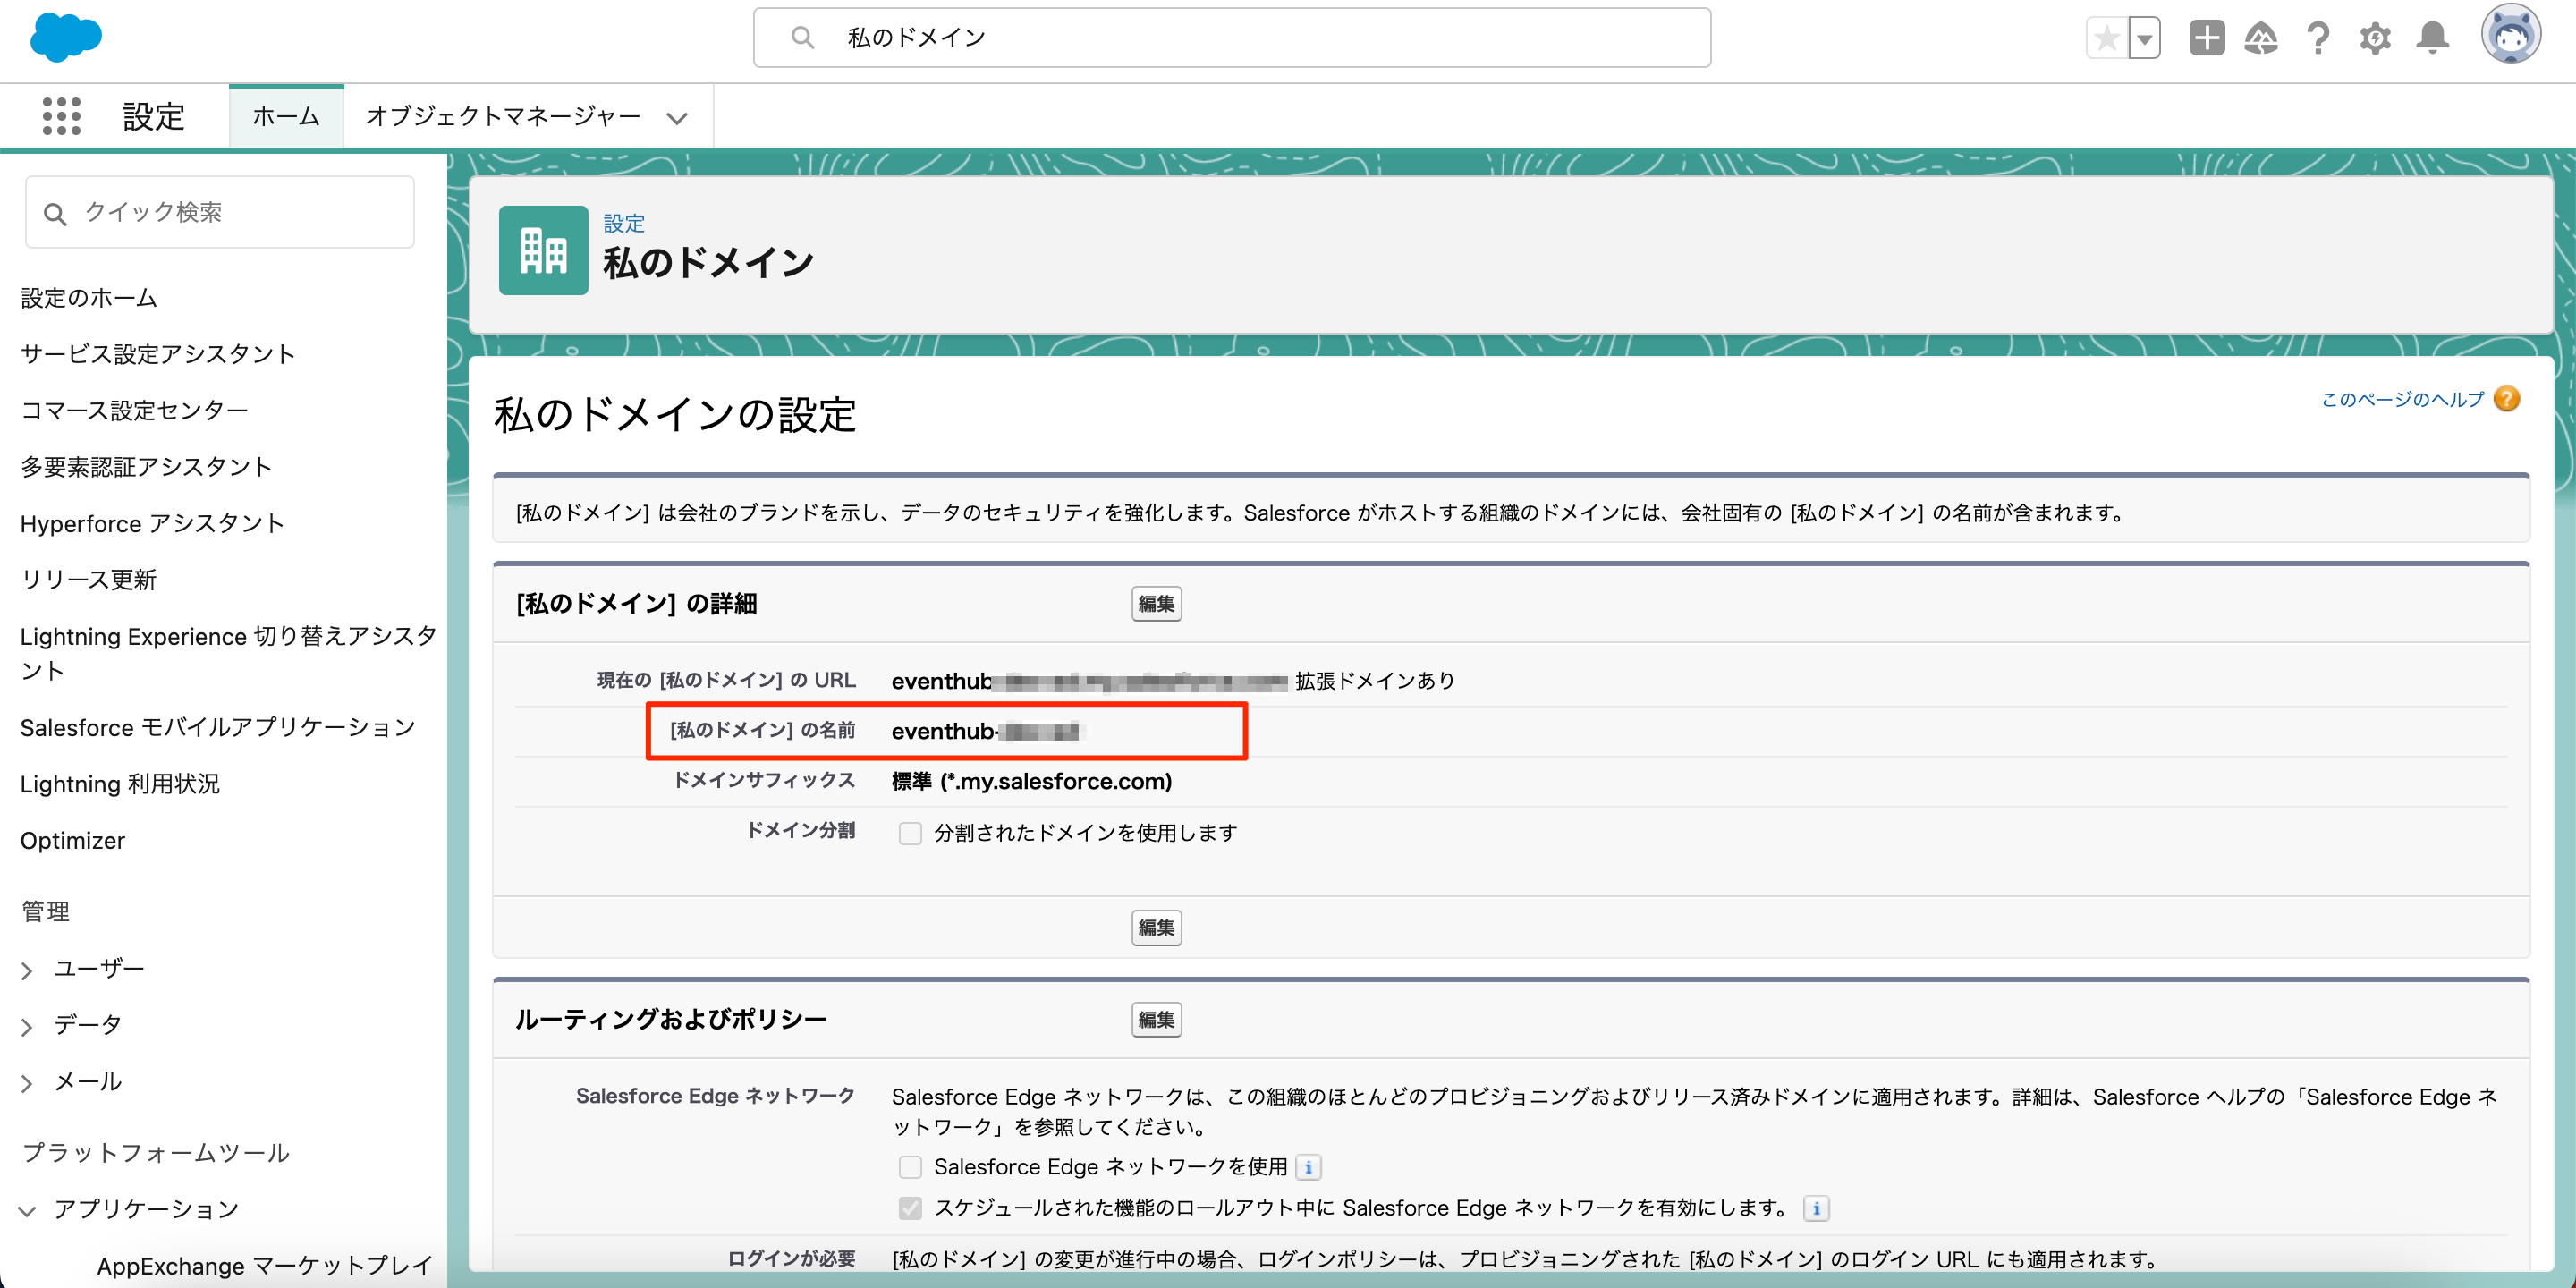Screen dimensions: 2576x1288
Task: Click the info icon beside Edge network checkbox
Action: [x=1308, y=1167]
